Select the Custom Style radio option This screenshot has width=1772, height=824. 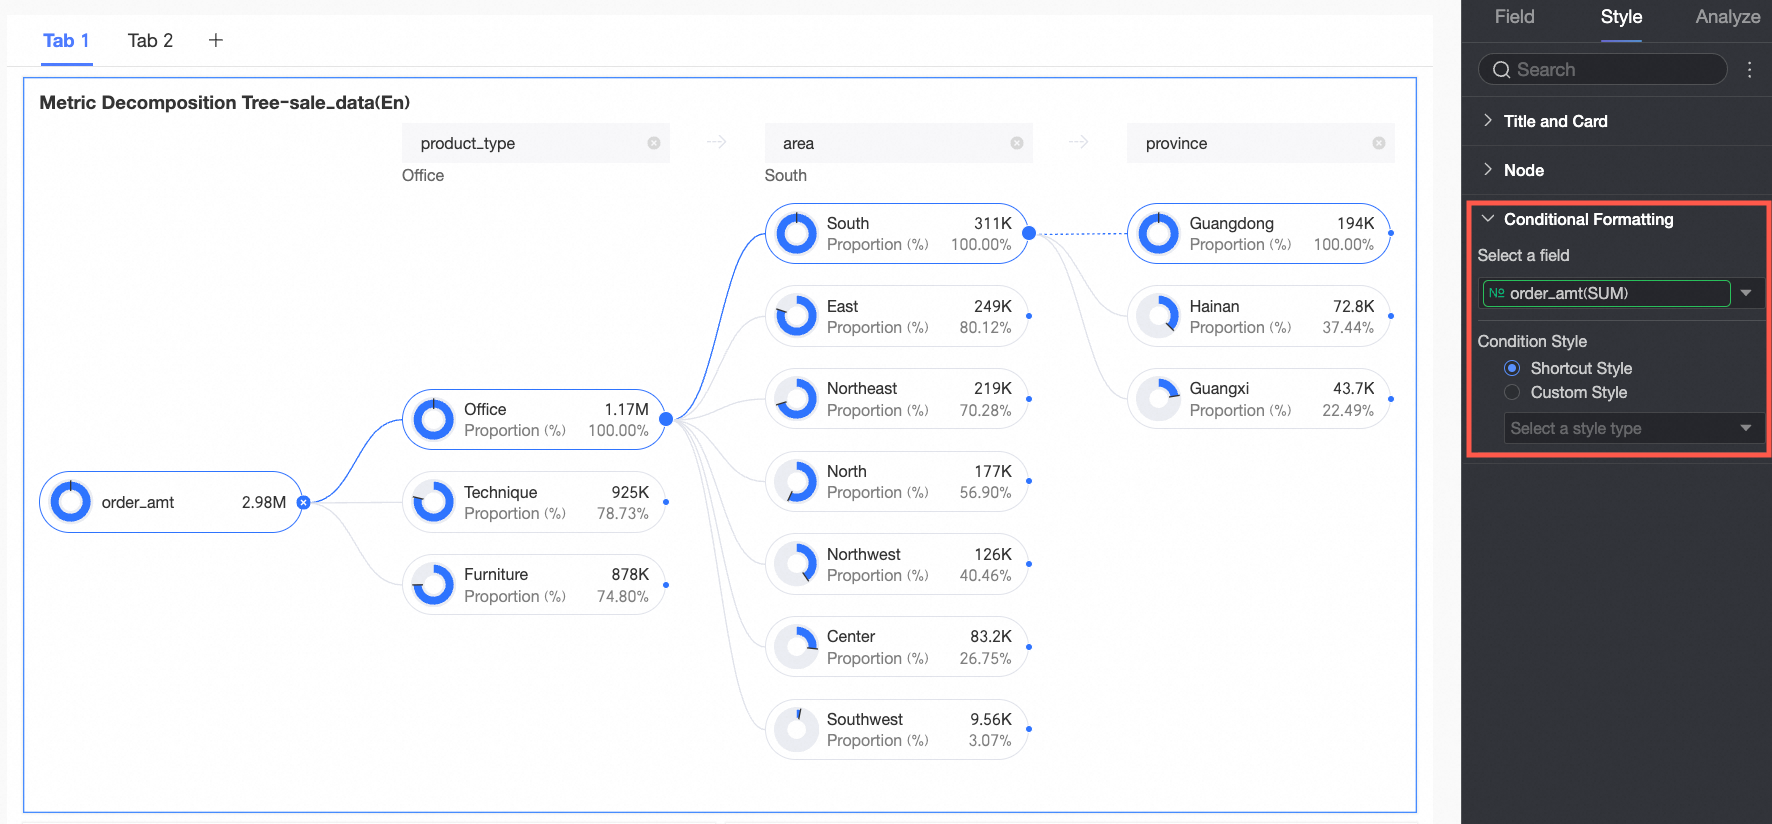pos(1512,392)
